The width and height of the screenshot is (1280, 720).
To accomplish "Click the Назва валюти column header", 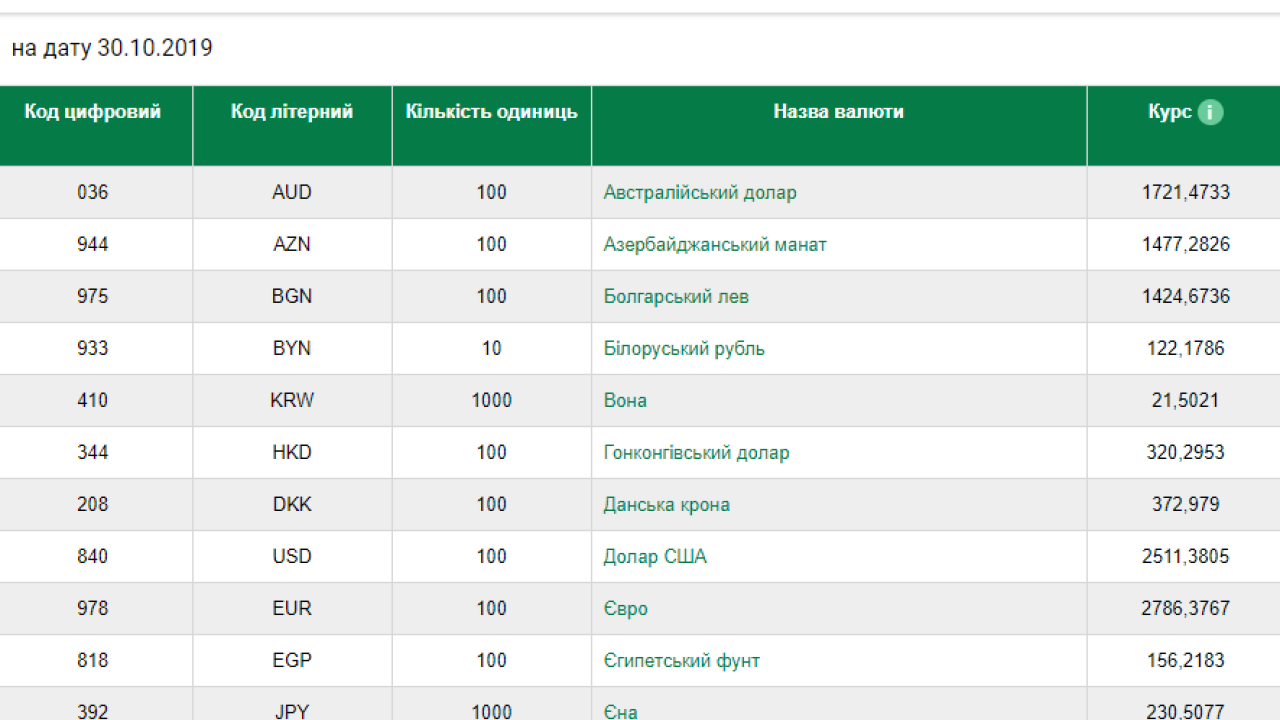I will 838,112.
